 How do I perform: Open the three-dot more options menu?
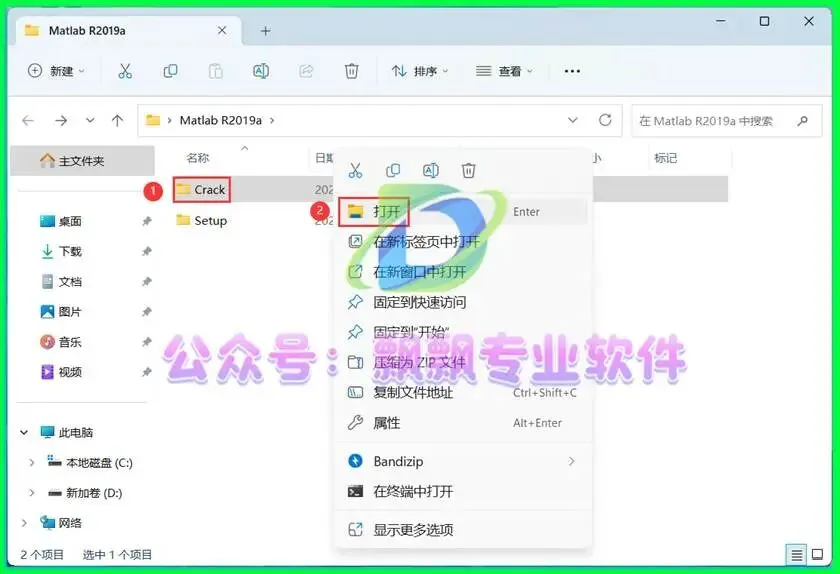pyautogui.click(x=572, y=71)
